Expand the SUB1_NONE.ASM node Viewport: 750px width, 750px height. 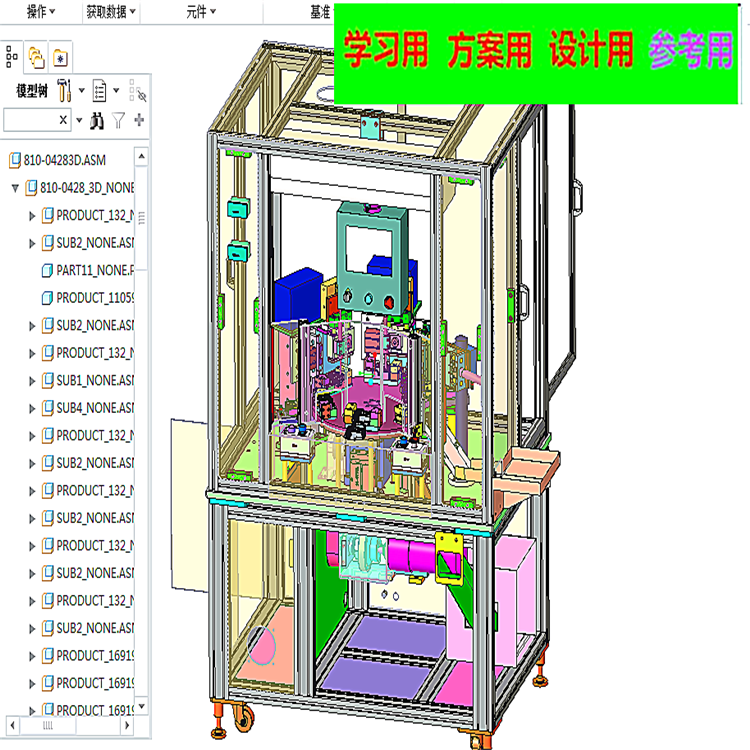pyautogui.click(x=32, y=381)
